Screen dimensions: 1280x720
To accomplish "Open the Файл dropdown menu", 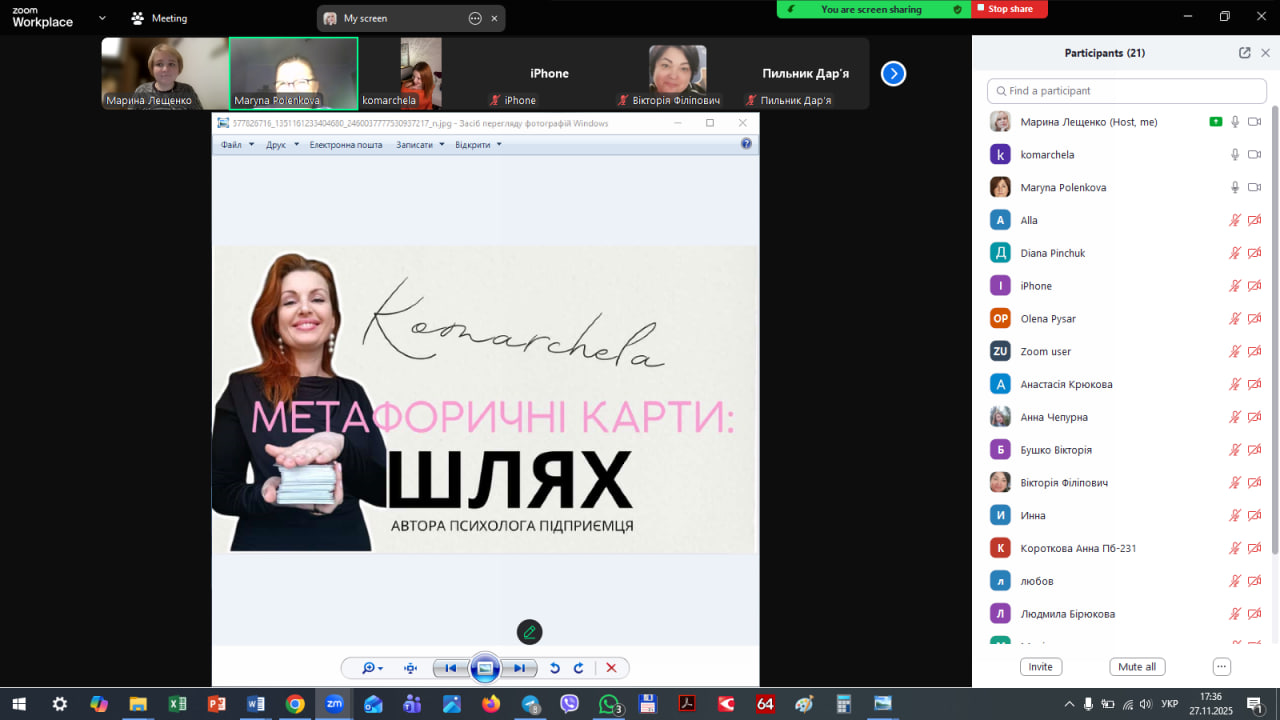I will pyautogui.click(x=237, y=145).
